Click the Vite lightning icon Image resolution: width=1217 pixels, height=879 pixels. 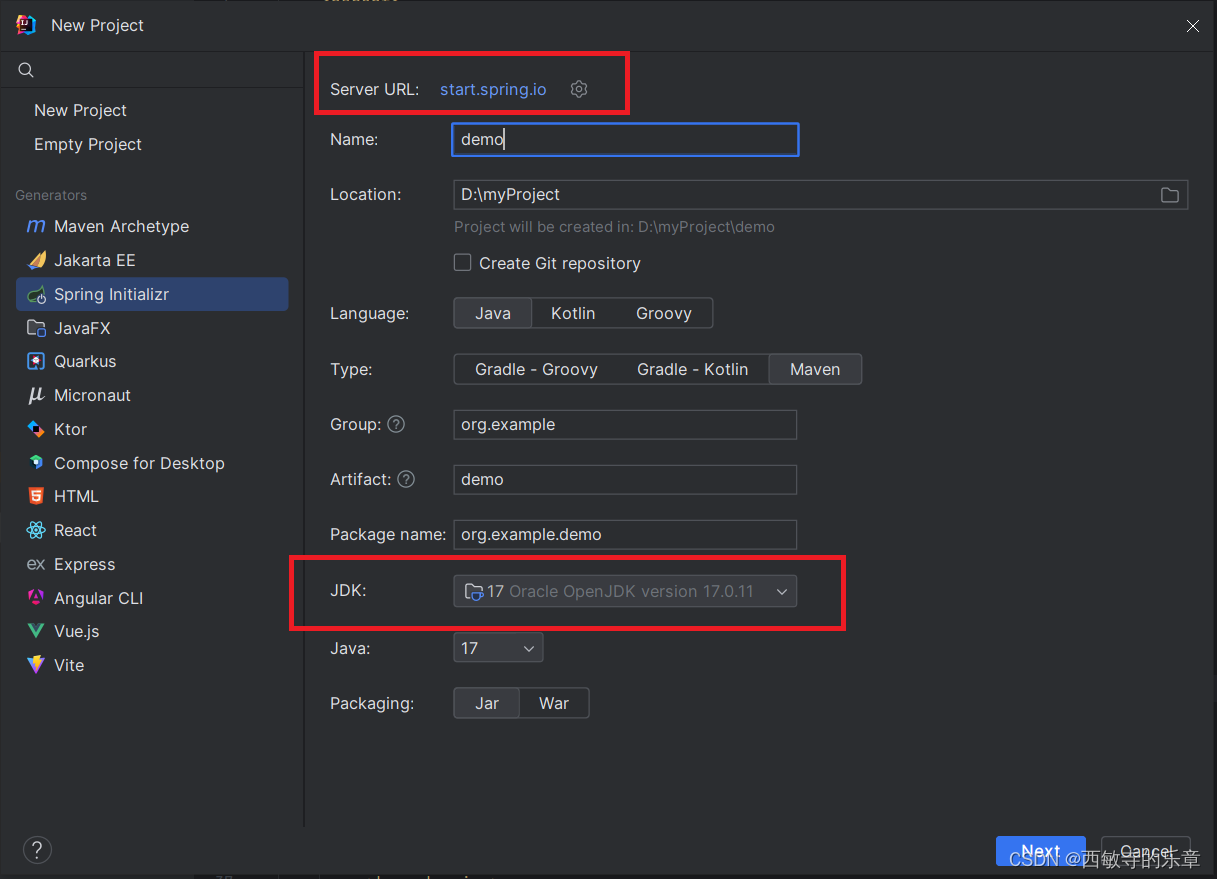click(x=36, y=665)
